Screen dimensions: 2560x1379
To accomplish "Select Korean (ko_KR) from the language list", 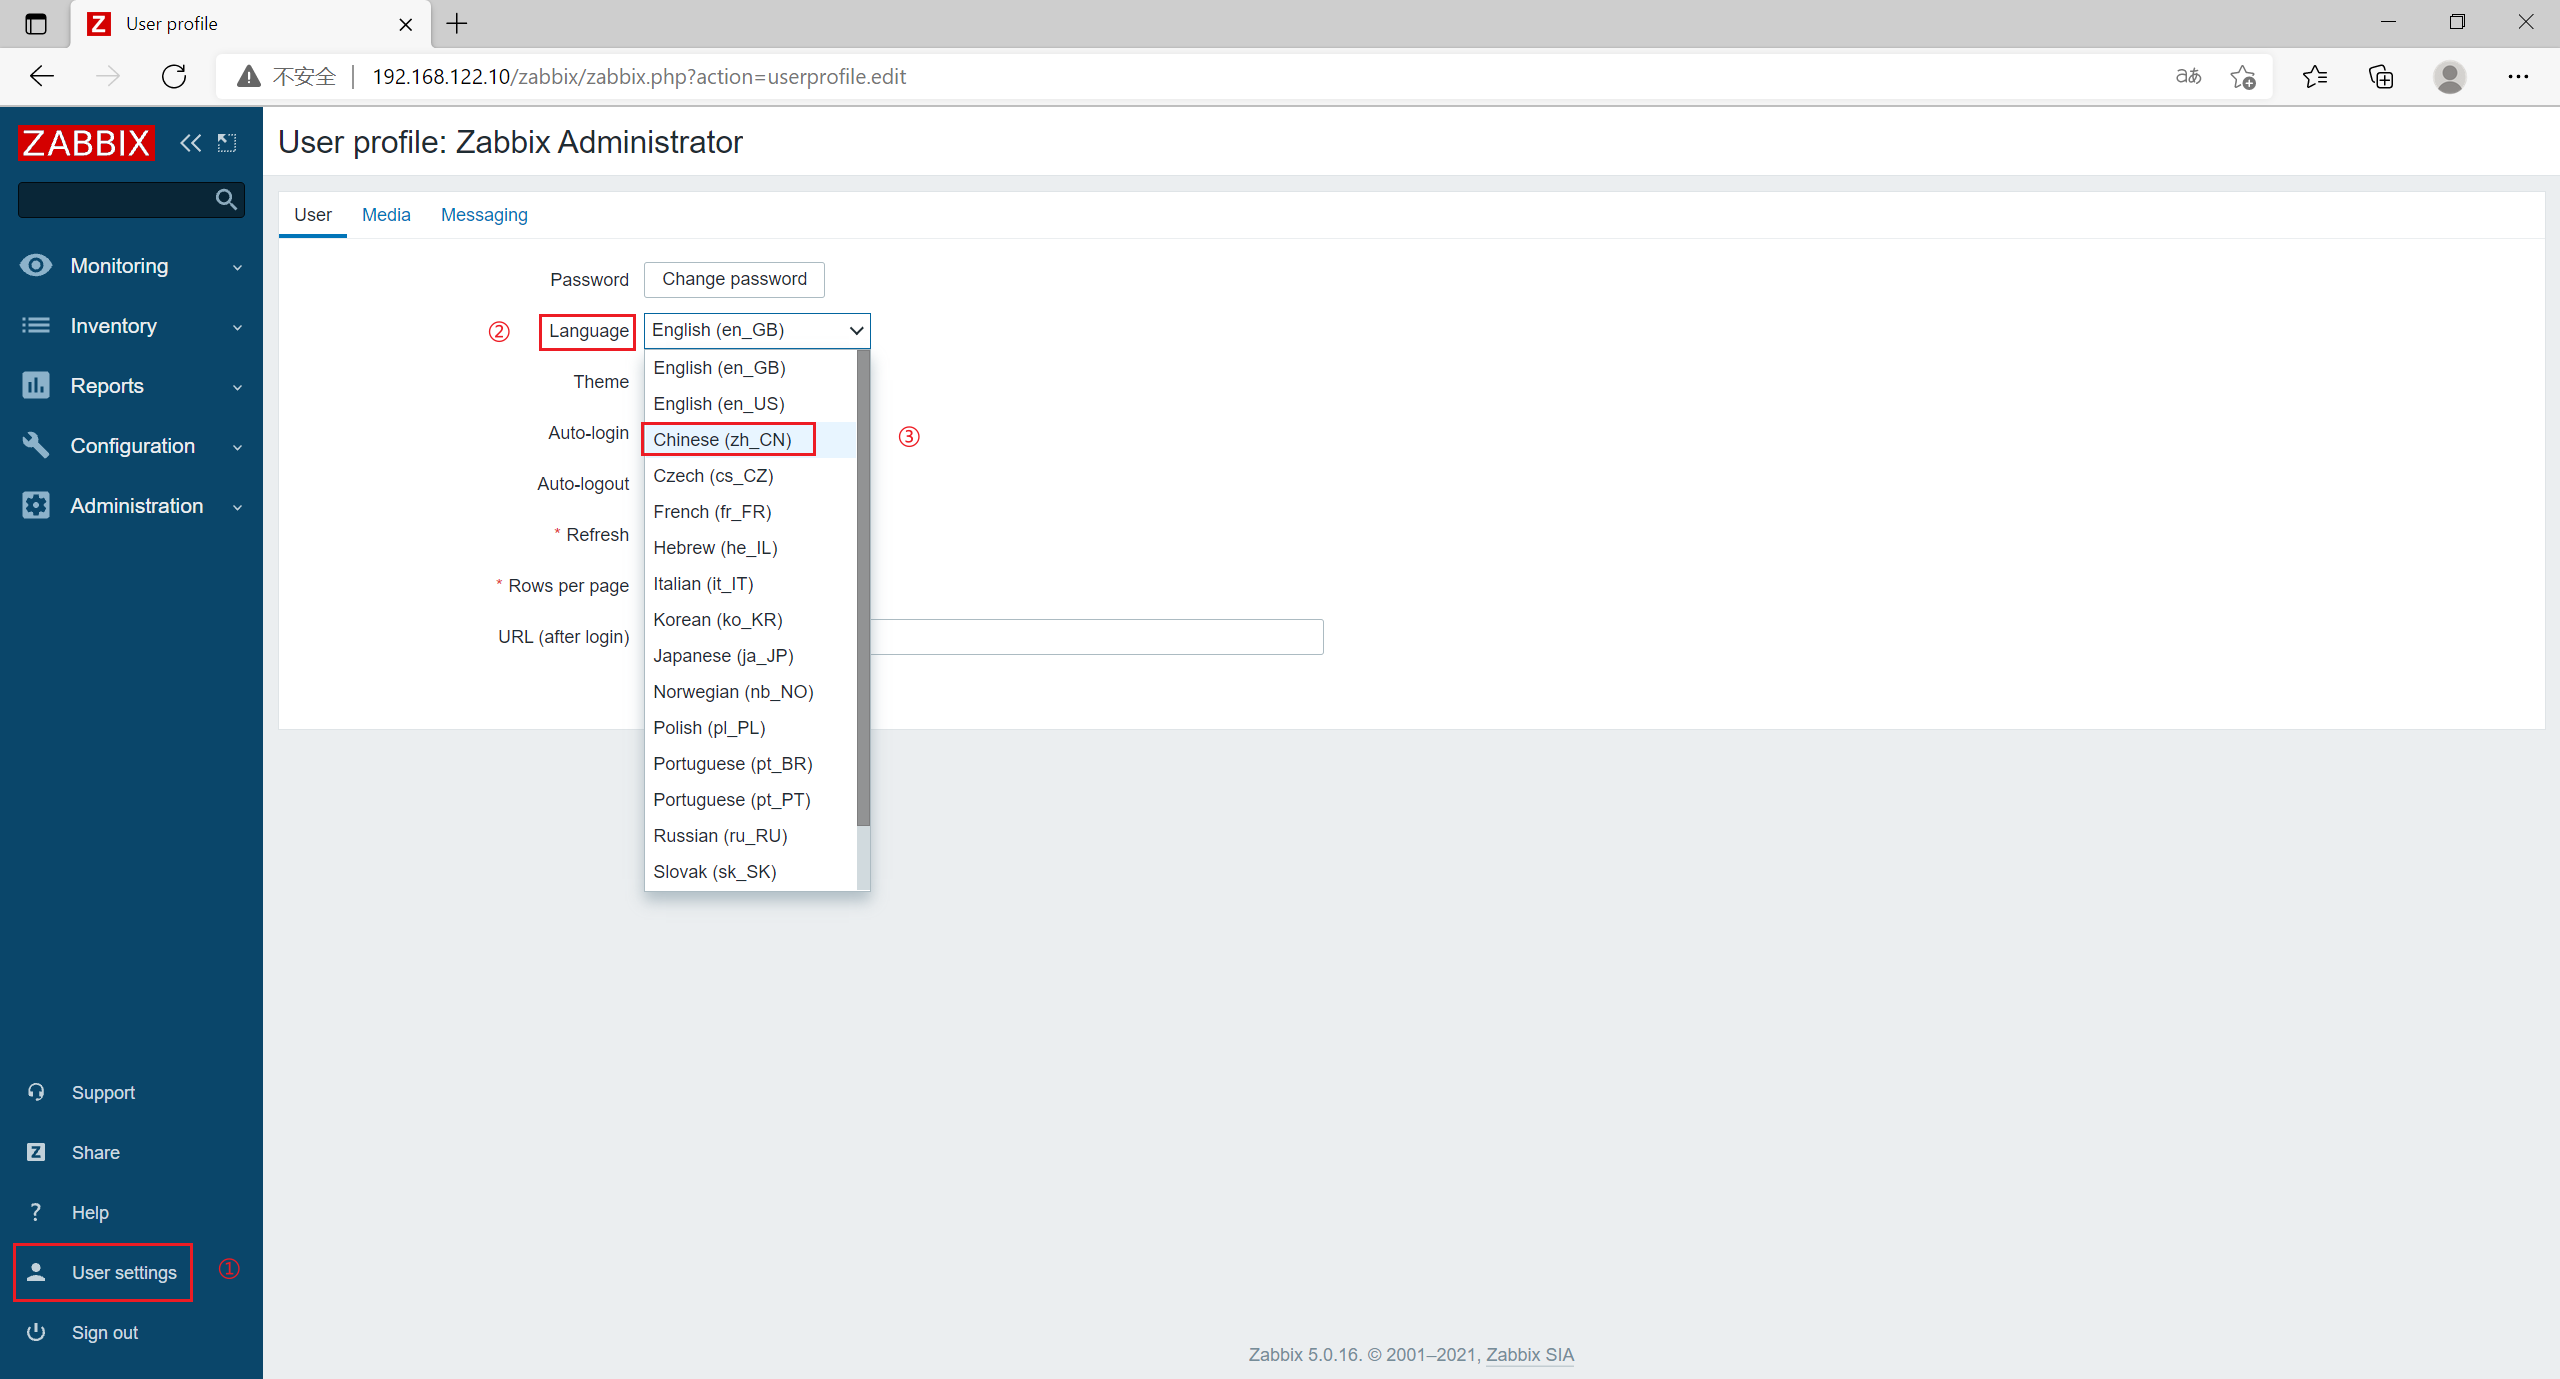I will tap(750, 620).
